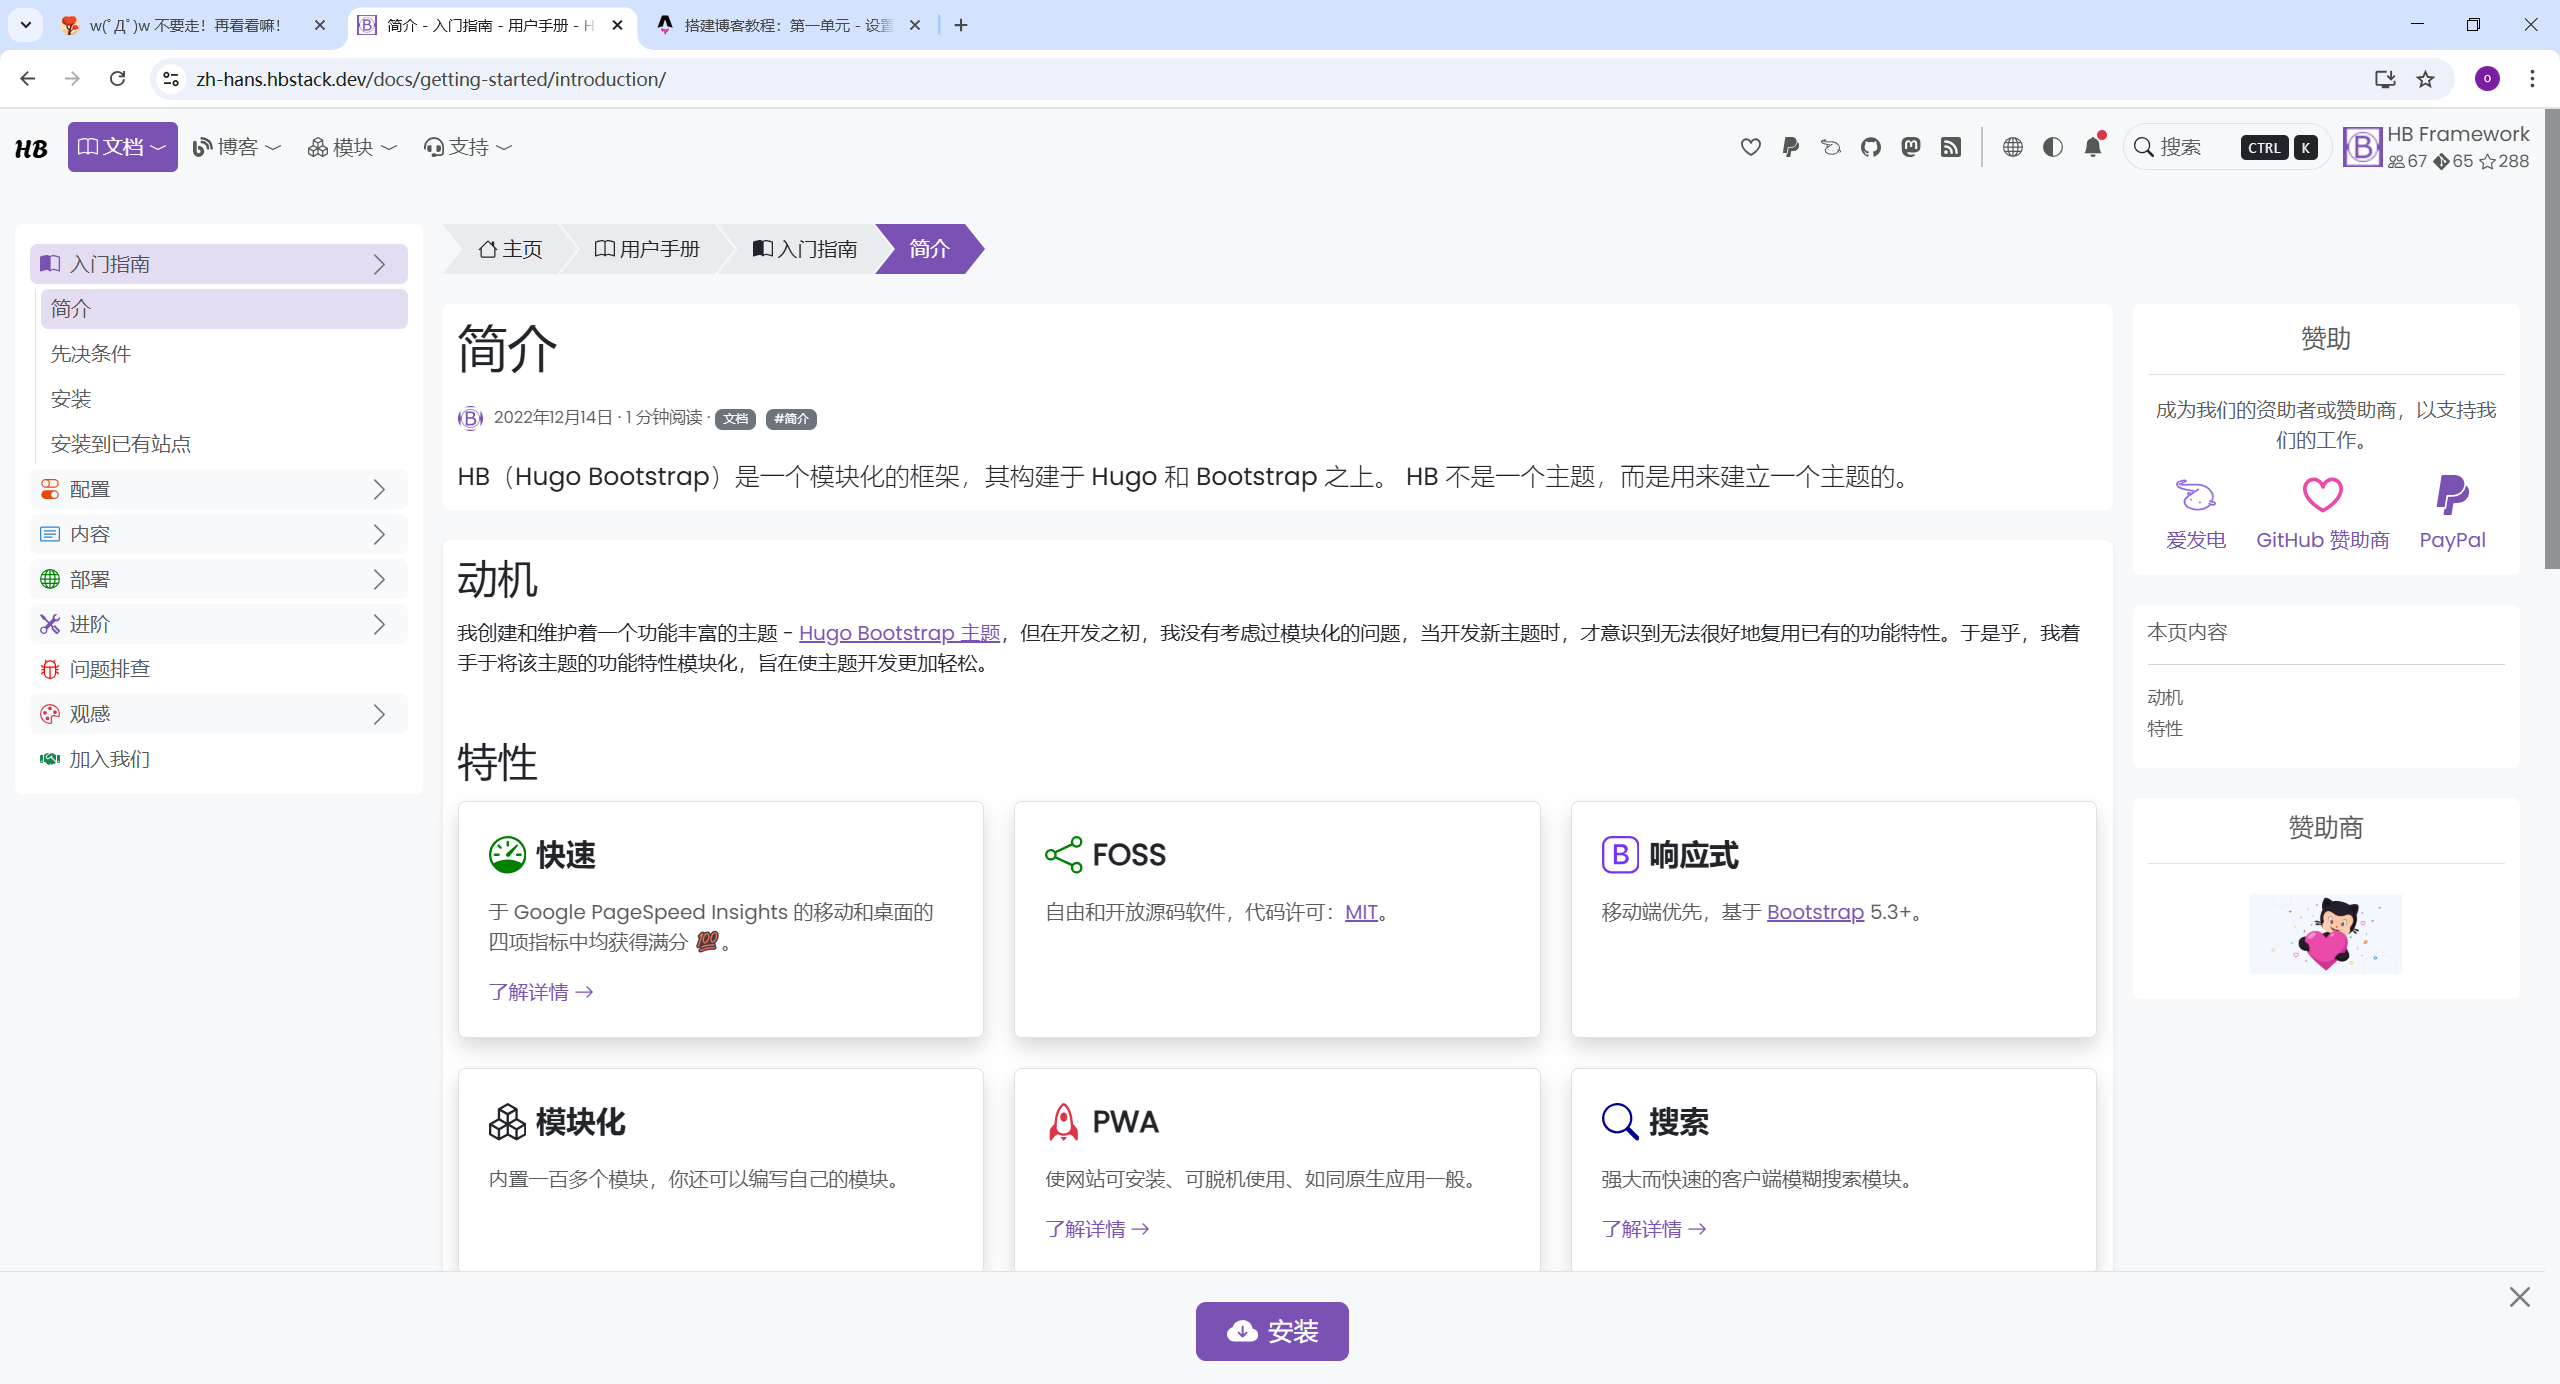The width and height of the screenshot is (2560, 1384).
Task: Open the language globe icon
Action: [x=2012, y=147]
